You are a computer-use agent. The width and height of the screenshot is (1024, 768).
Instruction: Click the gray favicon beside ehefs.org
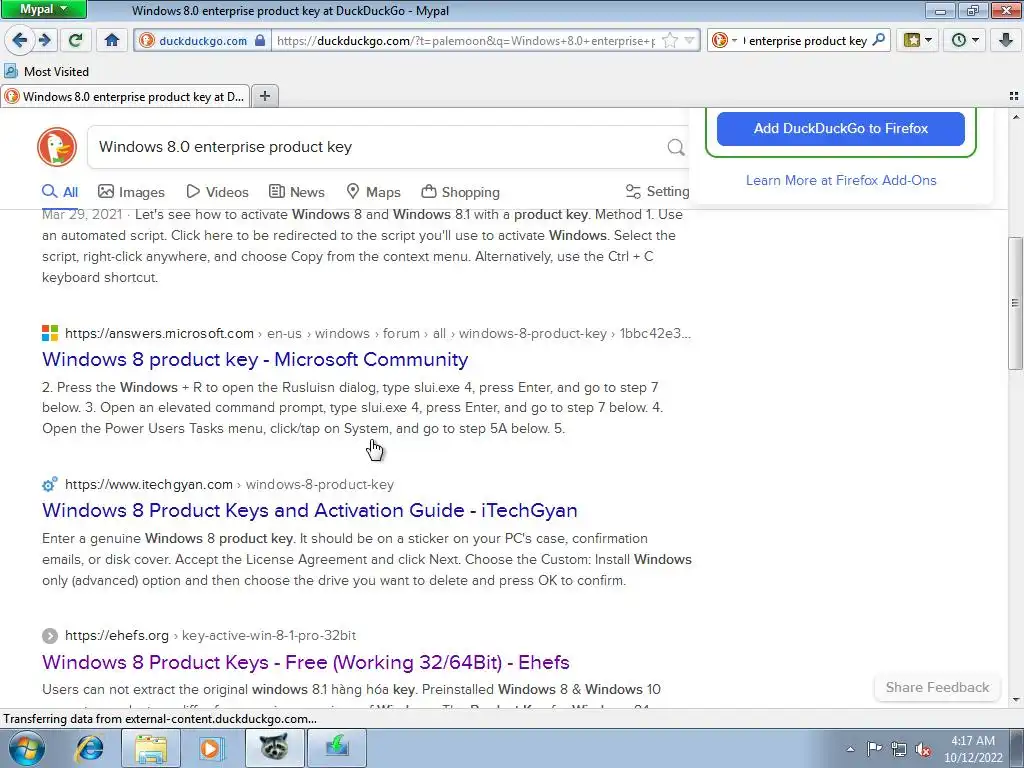pos(50,635)
